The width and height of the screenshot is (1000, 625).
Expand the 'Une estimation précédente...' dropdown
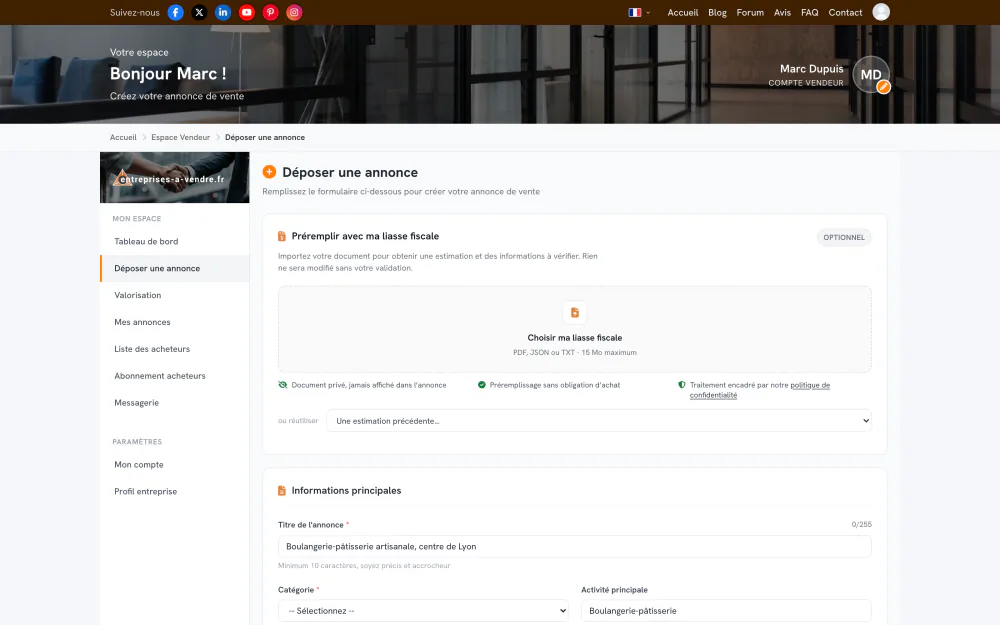(599, 421)
